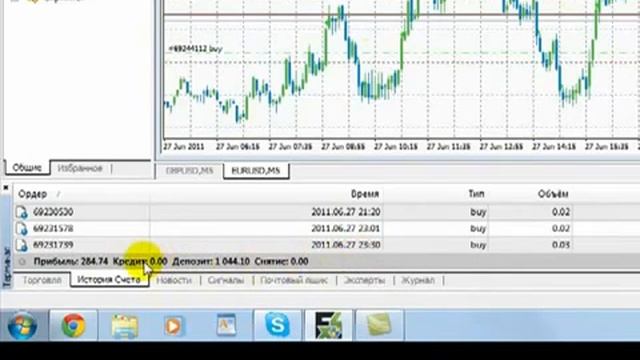Open the Почтовый ящик tab

pos(294,280)
